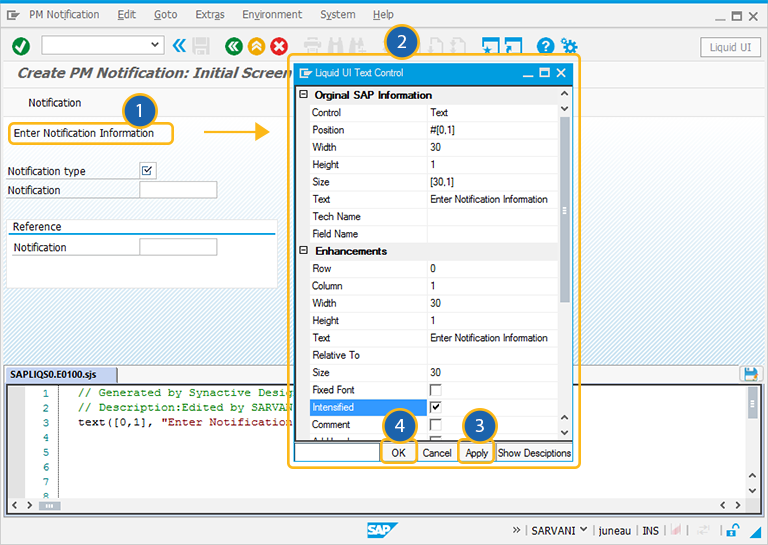Click the blue triangle corner icon in status bar
The image size is (768, 545).
[756, 532]
